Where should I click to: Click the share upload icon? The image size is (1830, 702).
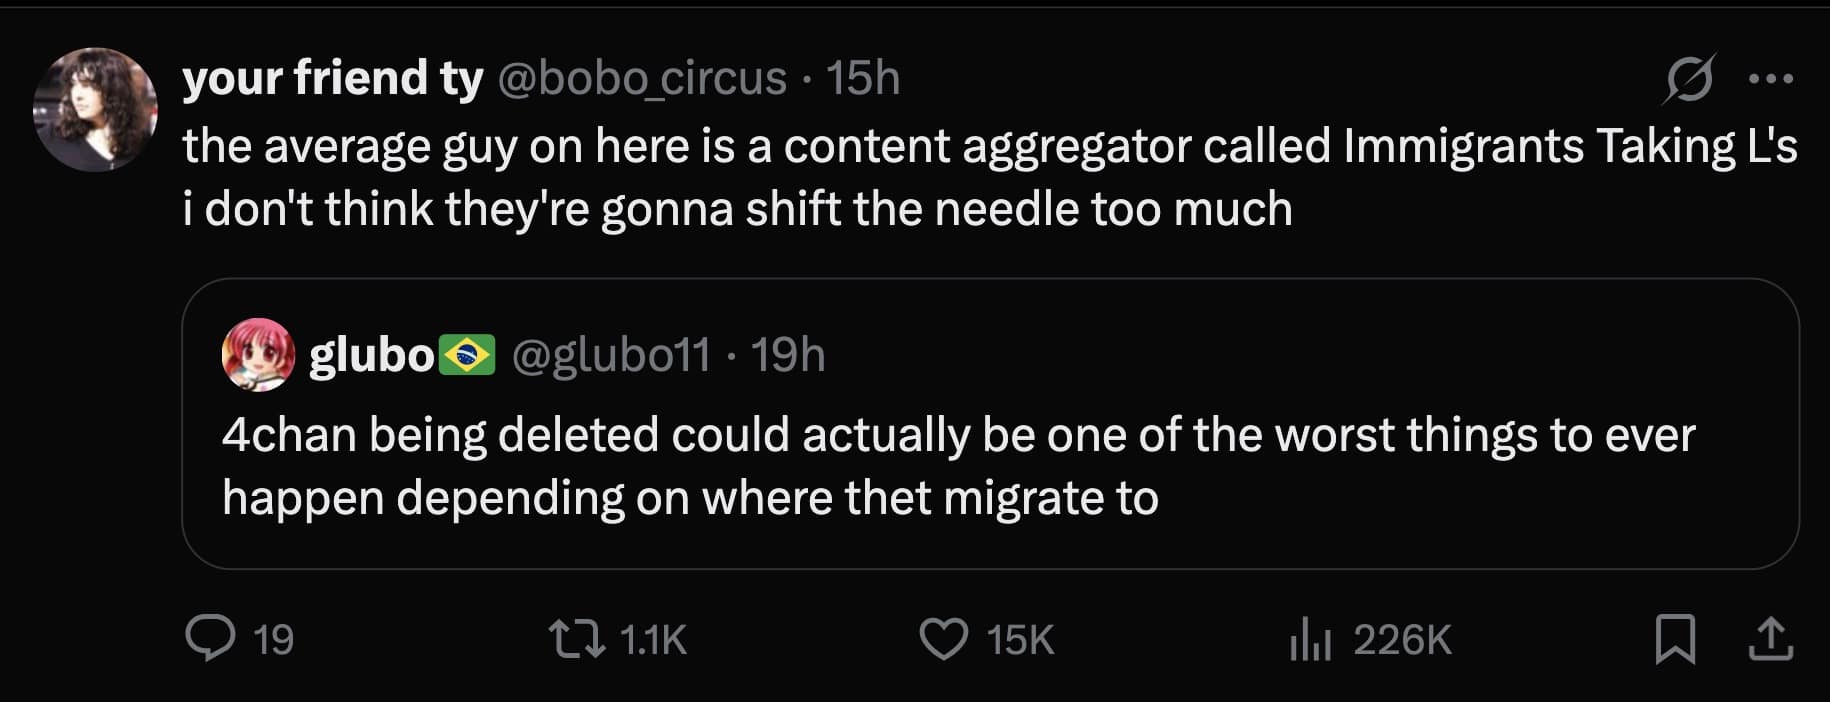(x=1770, y=639)
